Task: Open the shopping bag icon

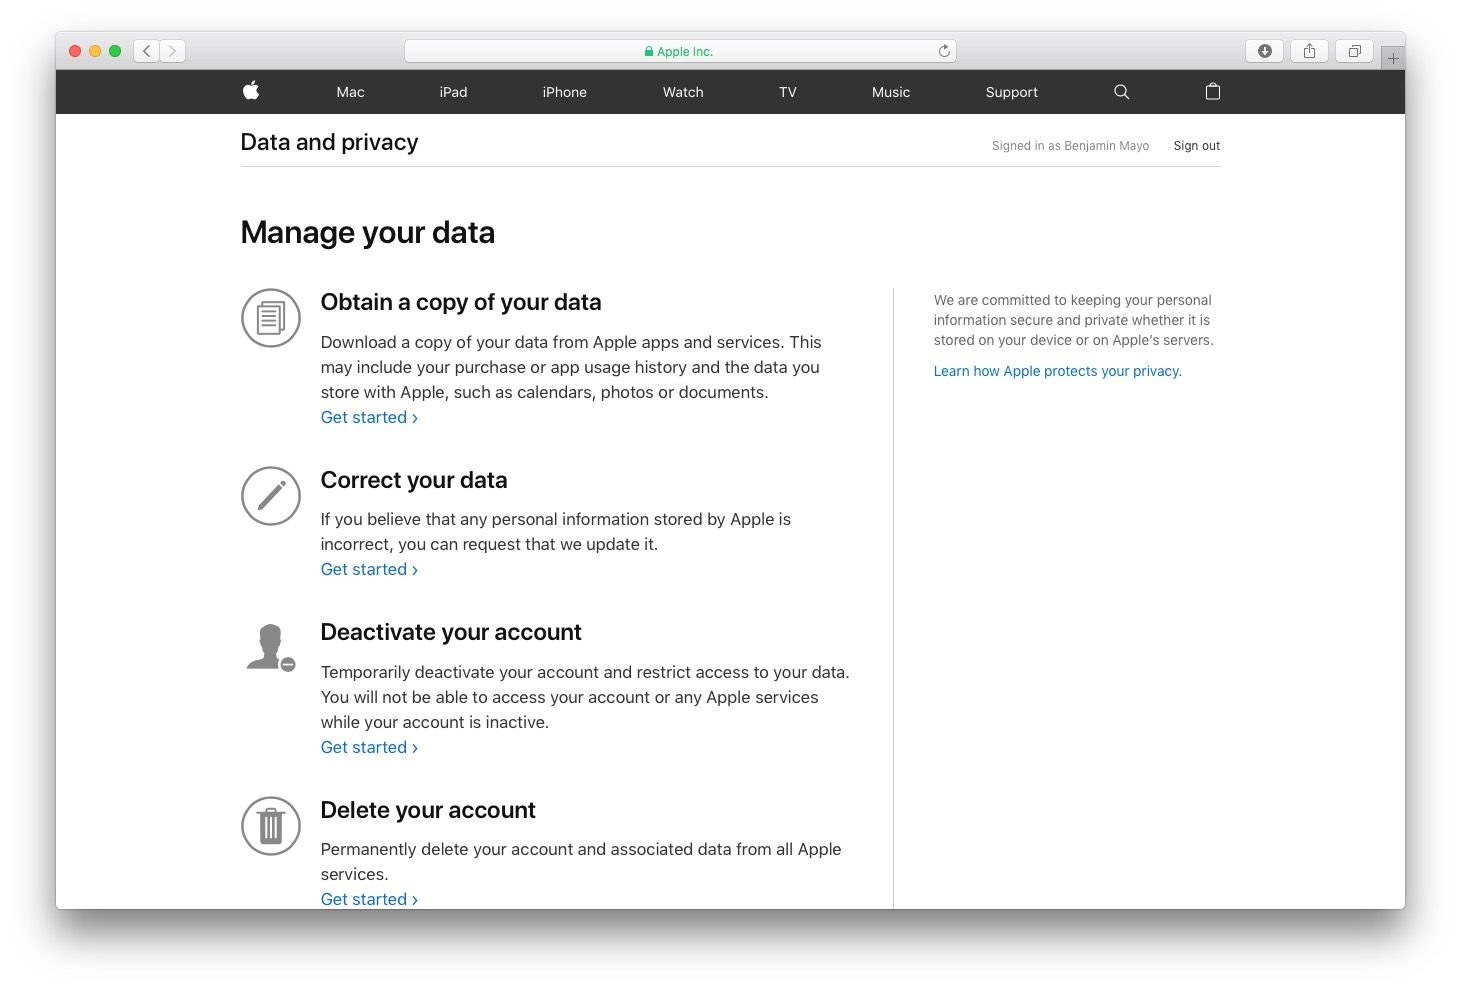Action: click(x=1212, y=91)
